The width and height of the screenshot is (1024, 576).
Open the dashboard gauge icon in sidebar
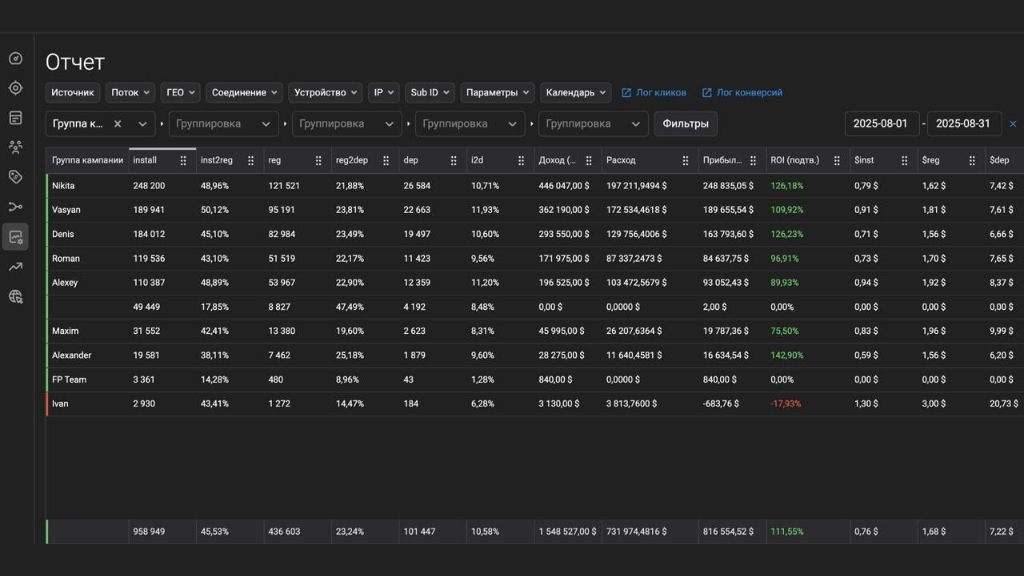(x=15, y=58)
